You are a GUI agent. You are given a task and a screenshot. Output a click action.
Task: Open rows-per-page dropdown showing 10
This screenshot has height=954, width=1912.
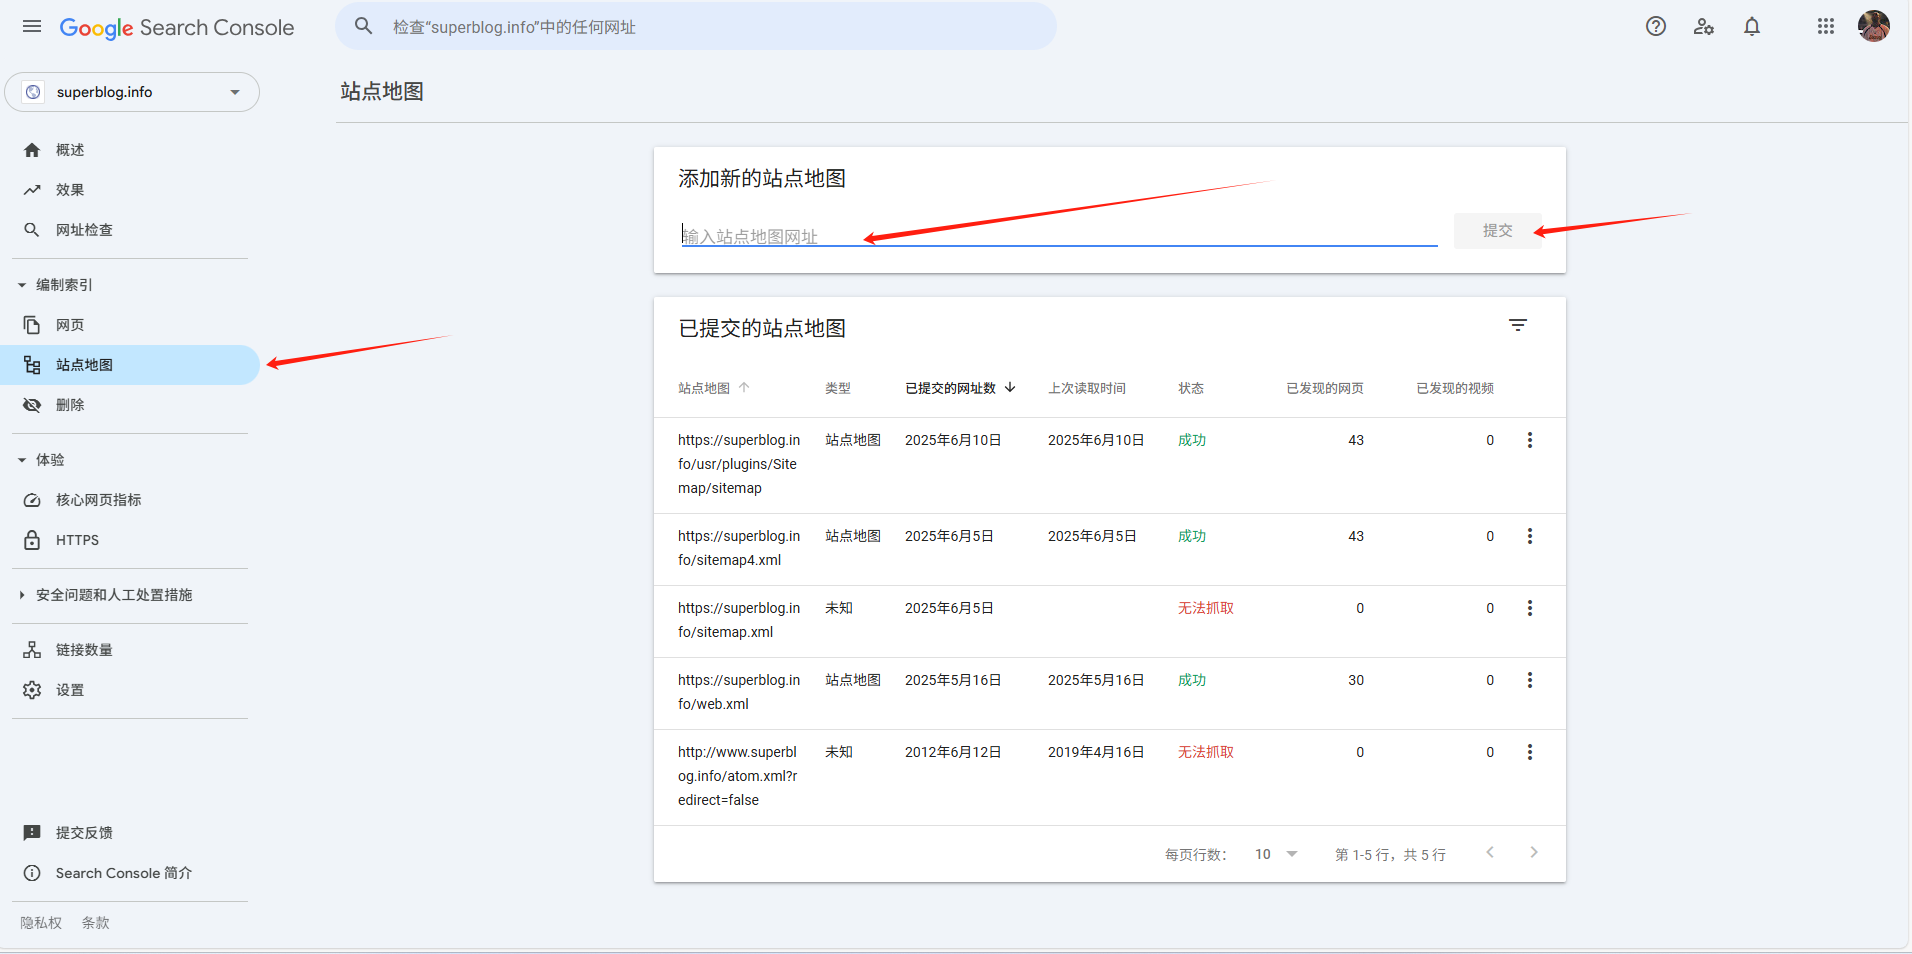click(1276, 854)
